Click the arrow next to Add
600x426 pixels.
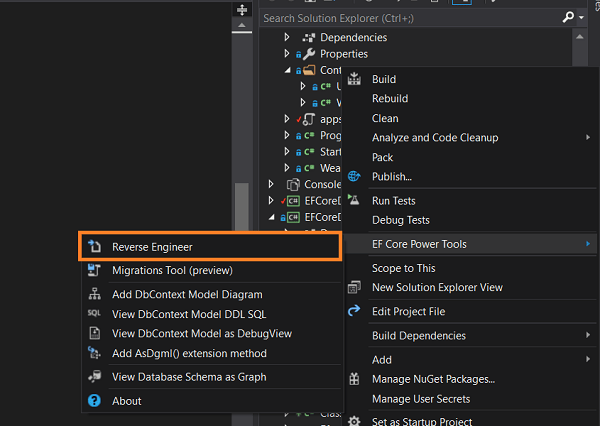588,359
